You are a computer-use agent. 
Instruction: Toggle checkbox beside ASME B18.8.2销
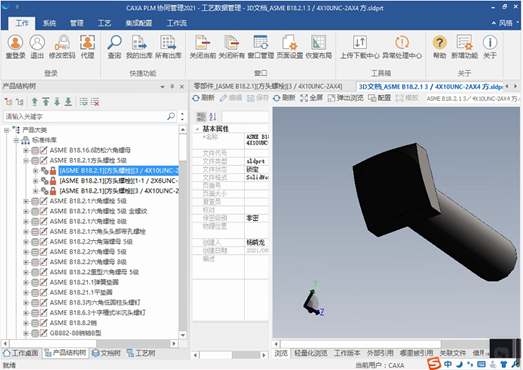click(35, 323)
